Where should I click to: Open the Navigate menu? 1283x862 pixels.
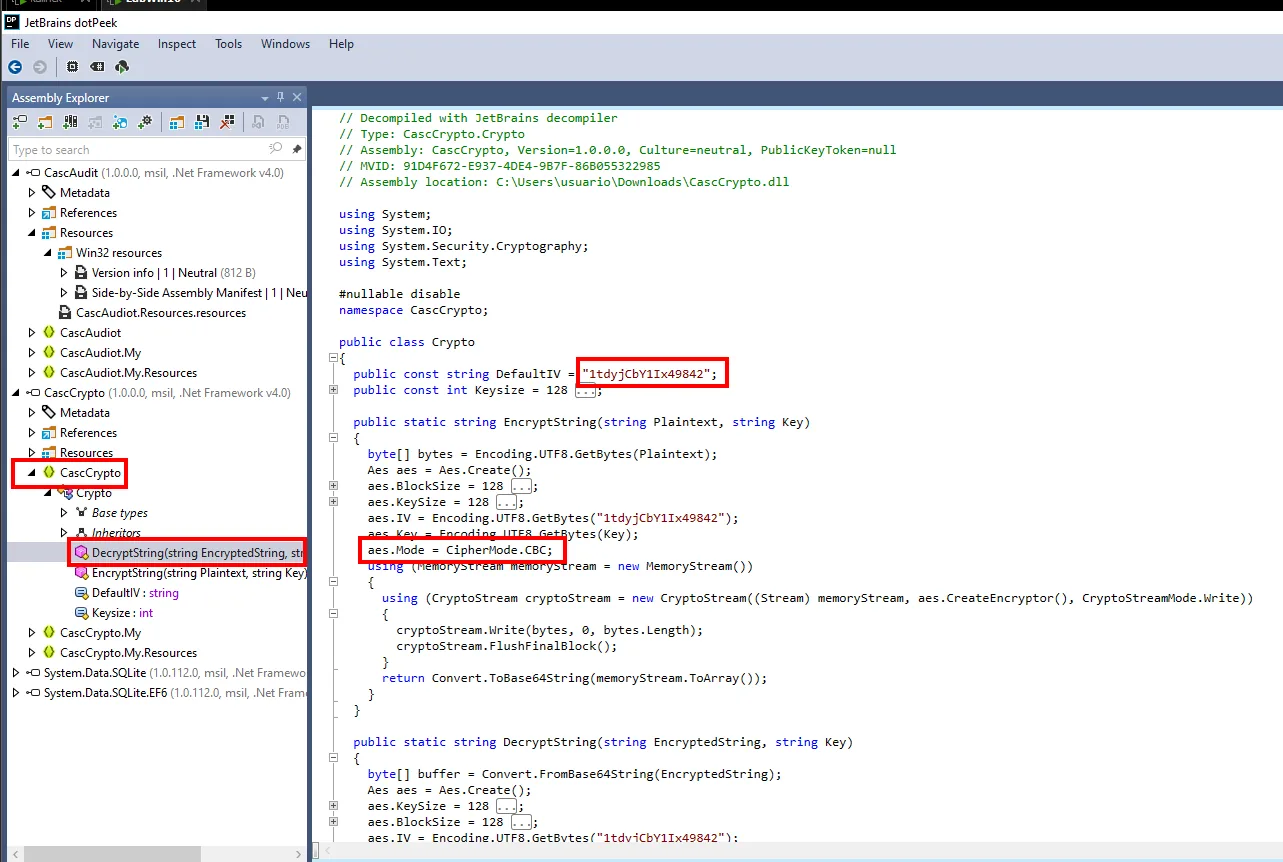click(116, 44)
